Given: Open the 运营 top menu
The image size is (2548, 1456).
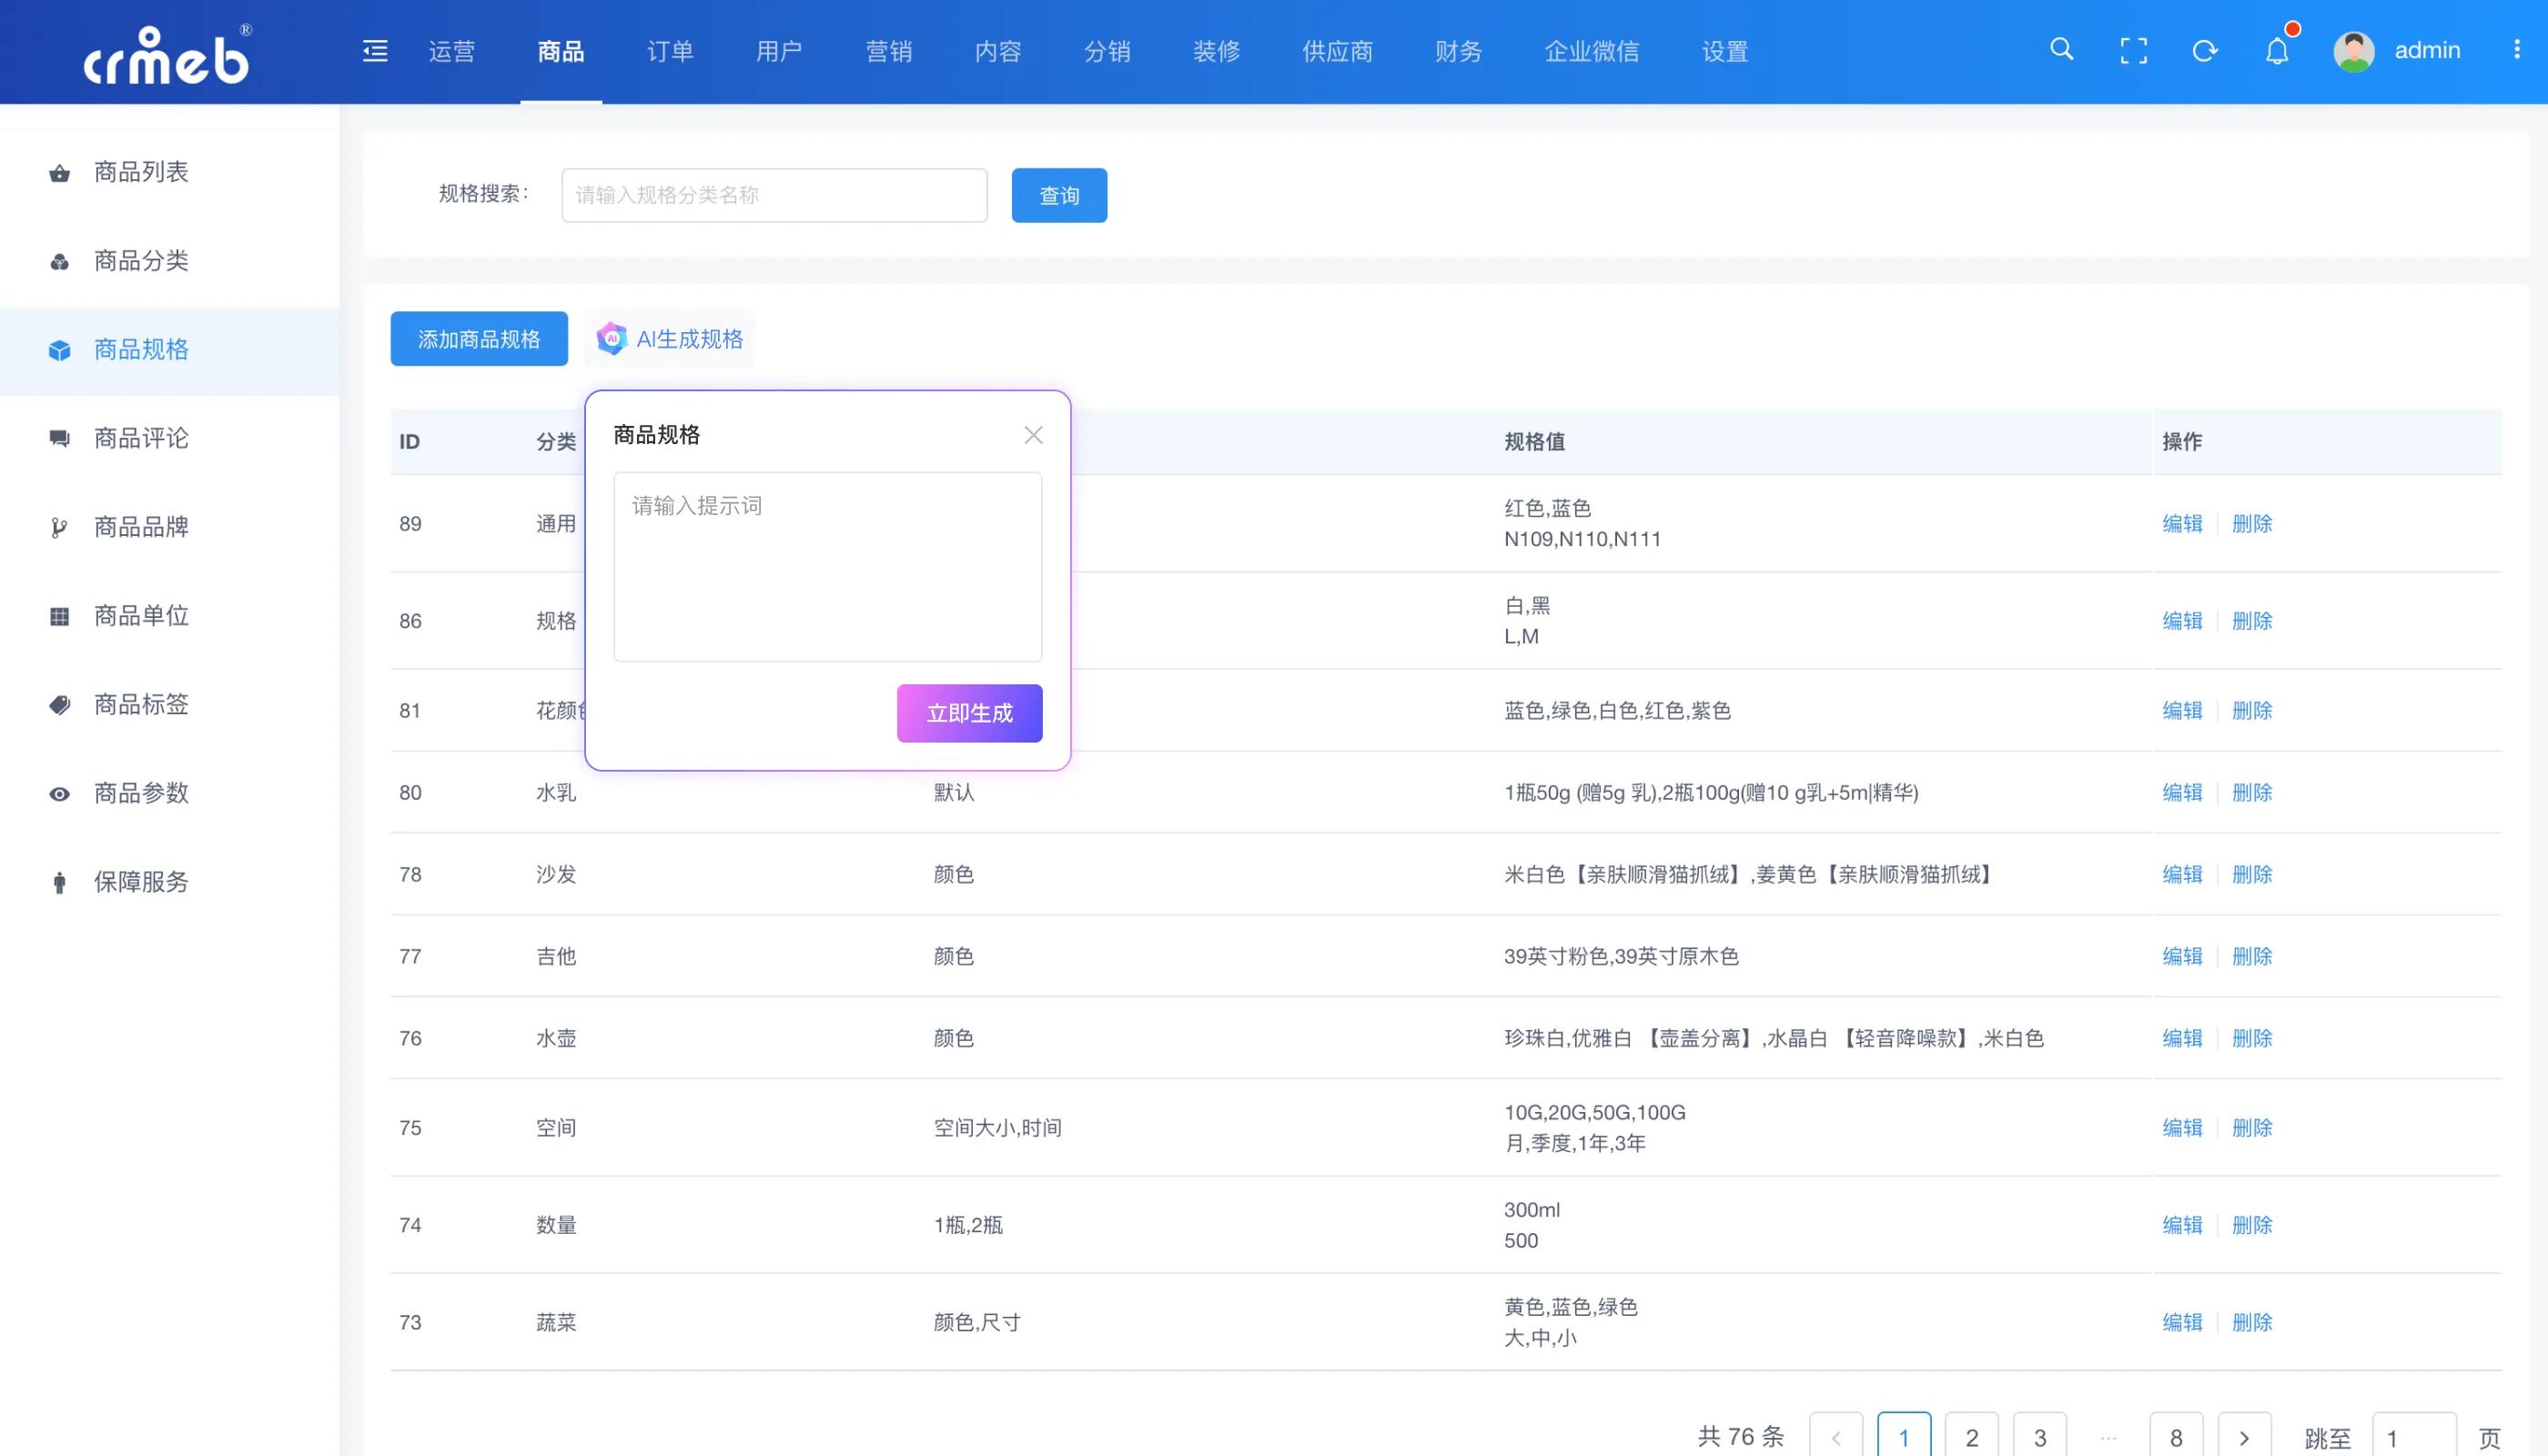Looking at the screenshot, I should pos(452,51).
